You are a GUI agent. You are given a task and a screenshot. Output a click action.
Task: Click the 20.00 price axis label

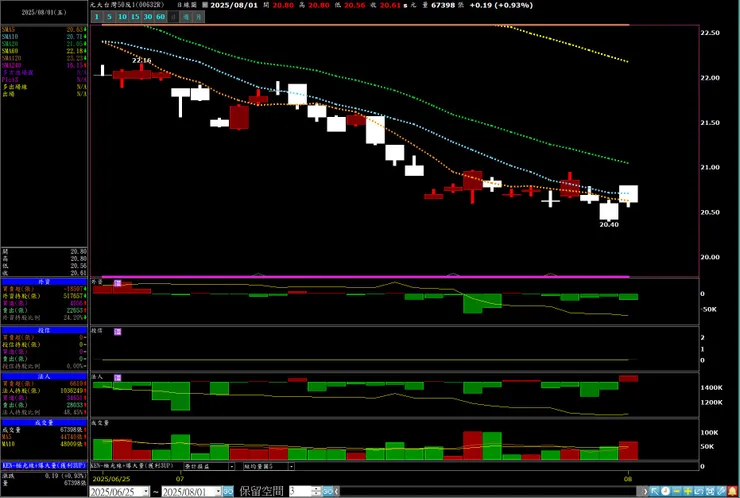pos(710,257)
